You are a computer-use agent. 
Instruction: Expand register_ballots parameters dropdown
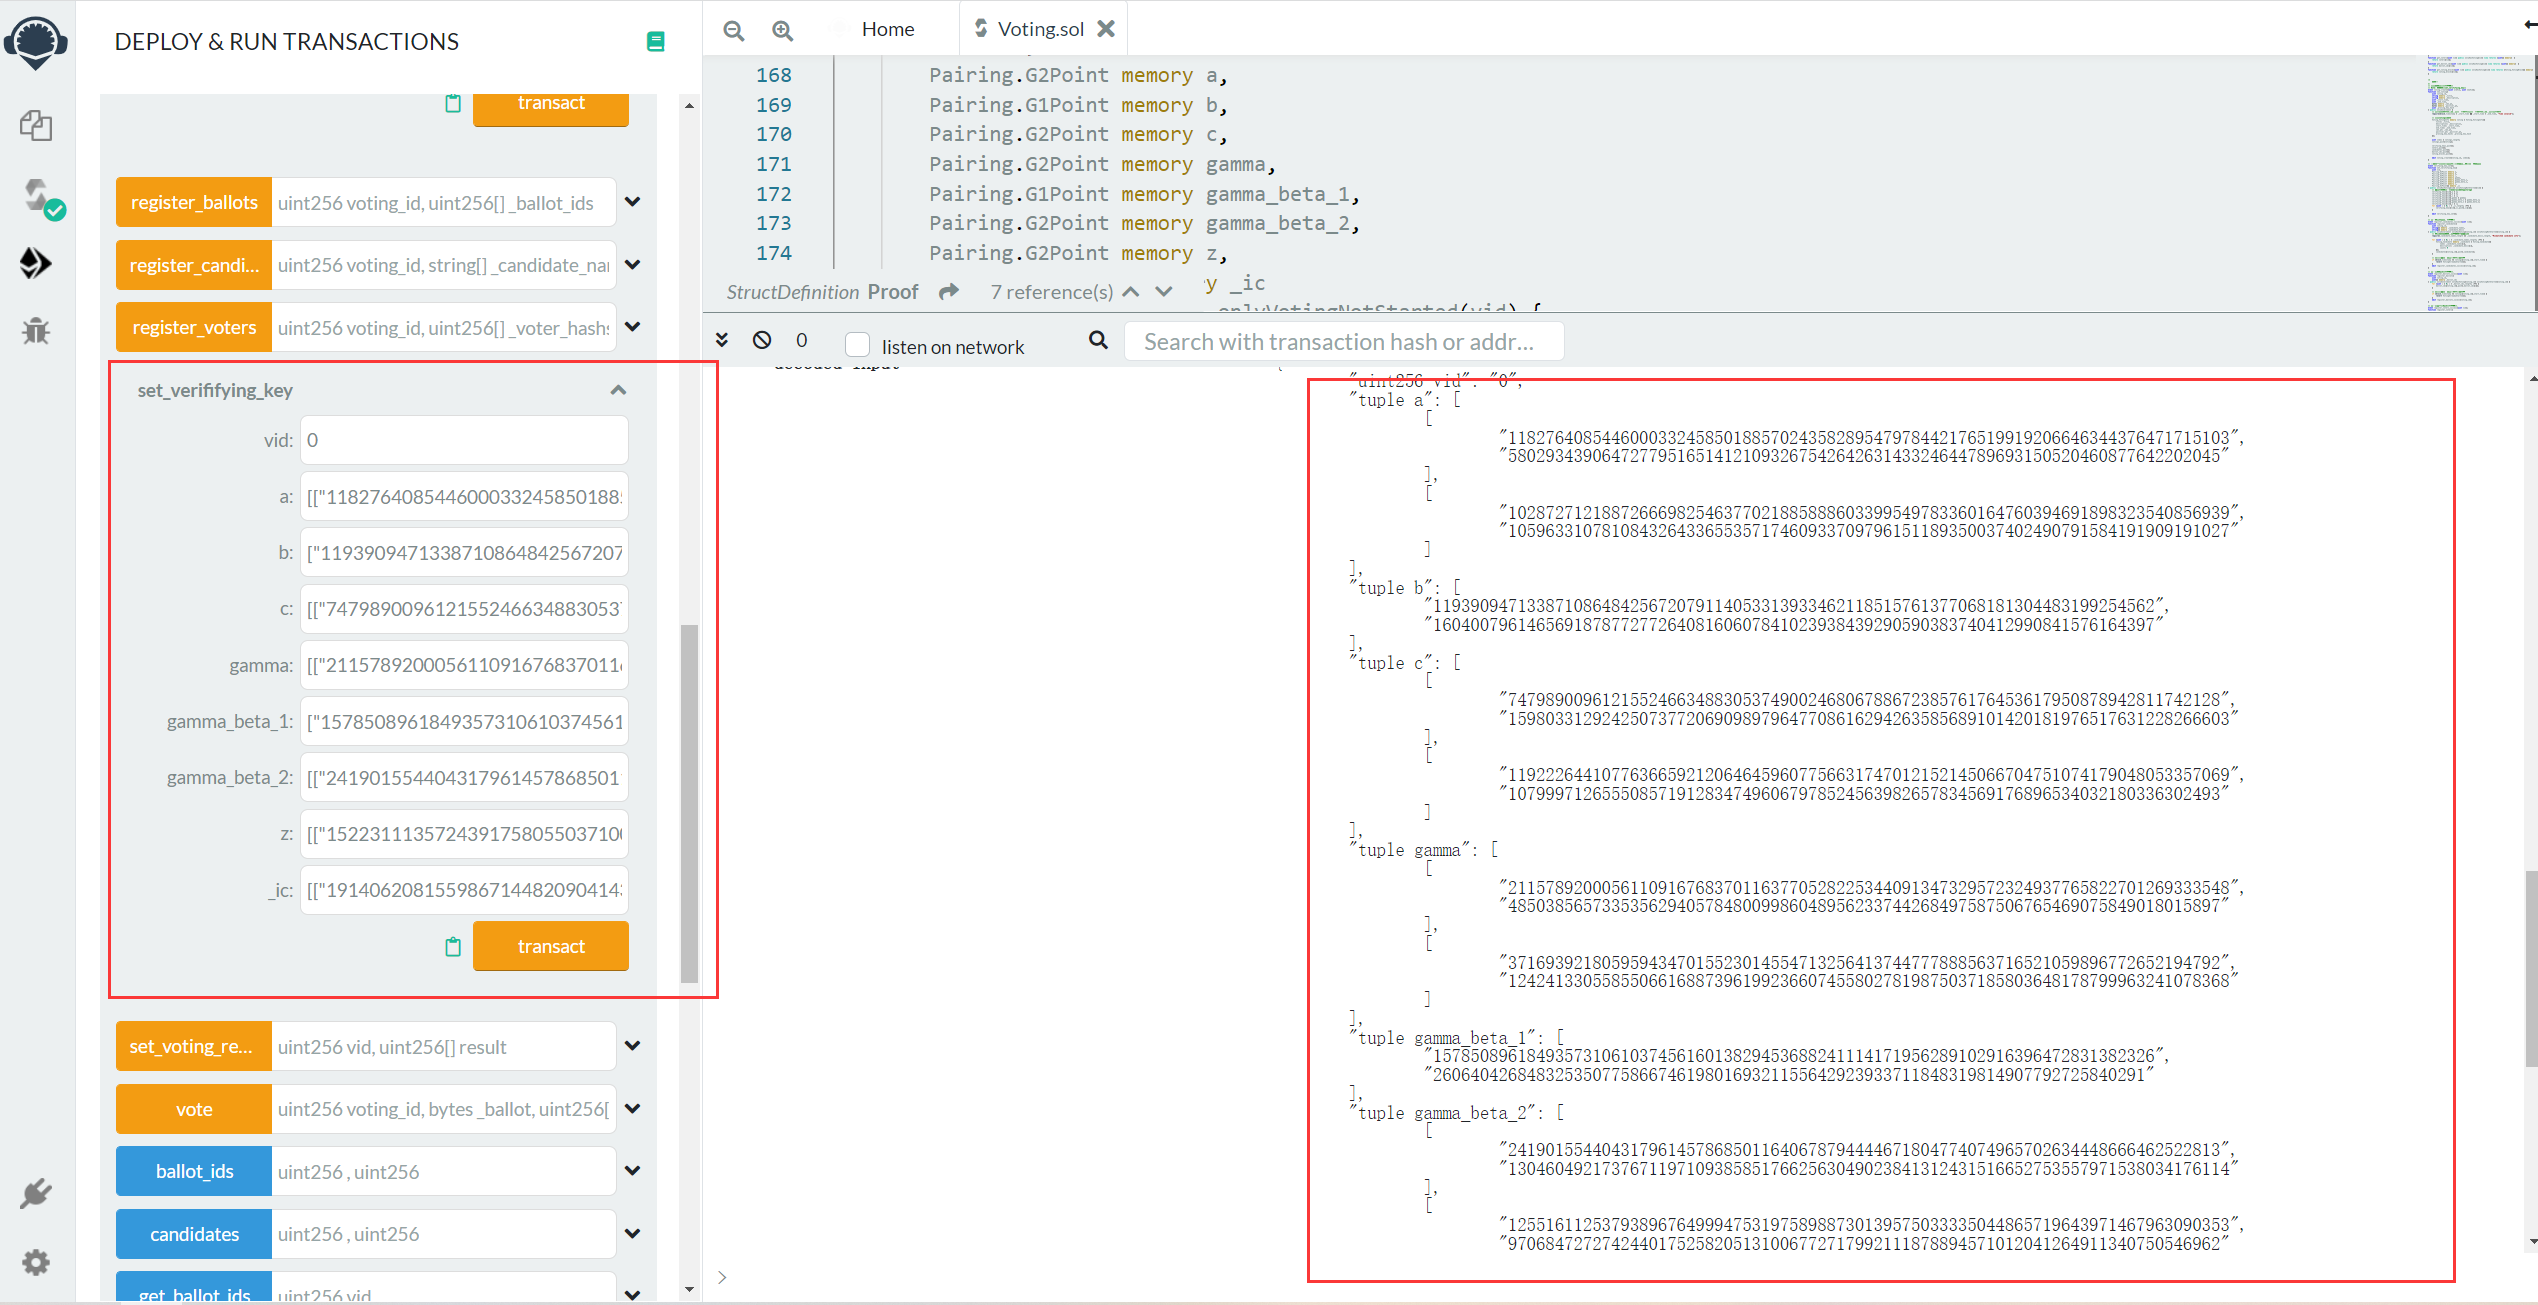[632, 202]
